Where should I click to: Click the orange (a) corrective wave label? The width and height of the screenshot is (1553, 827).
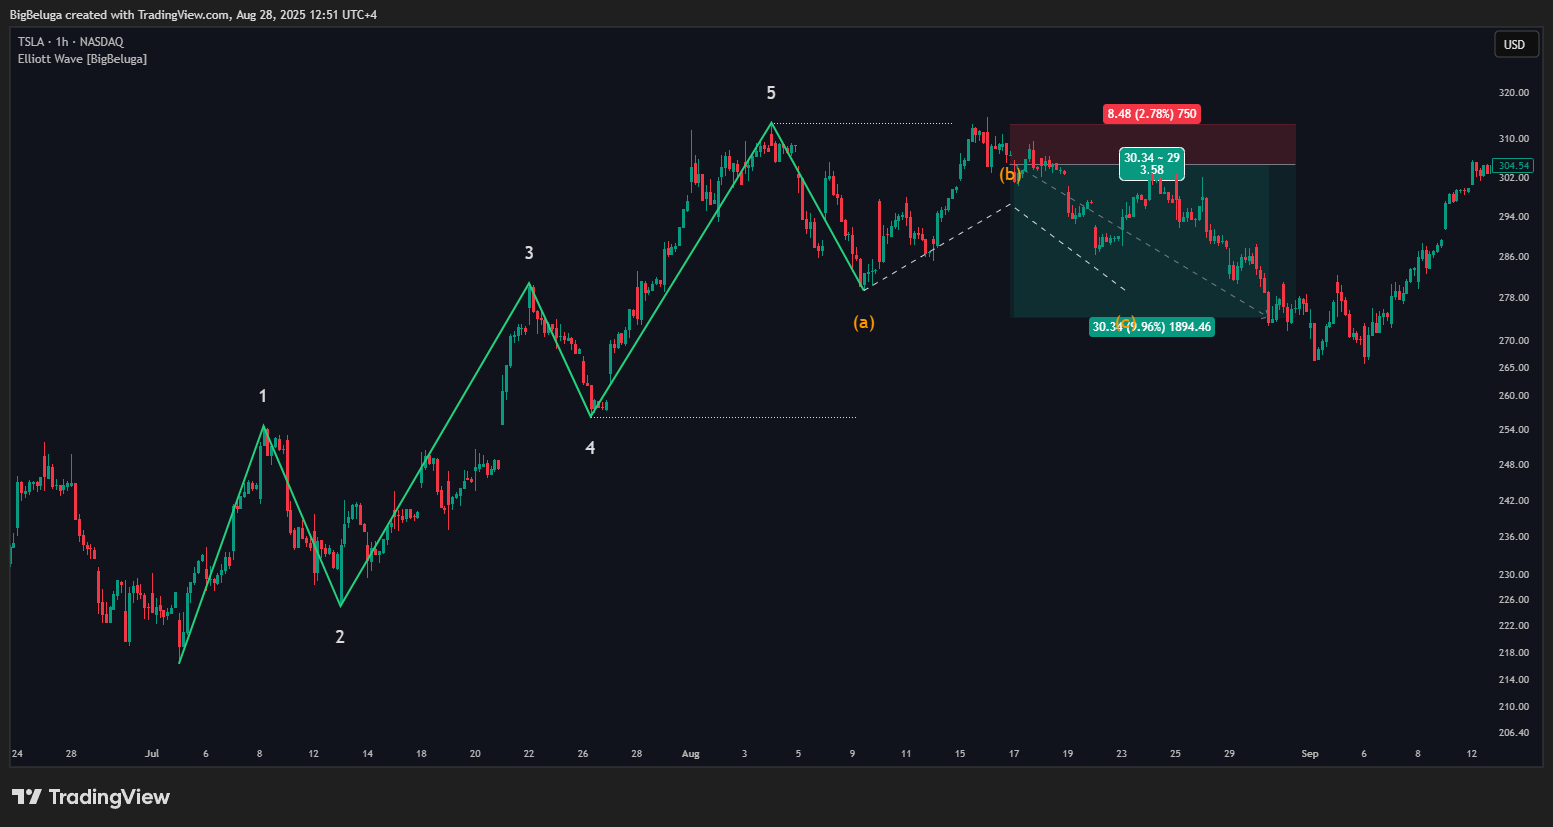864,322
